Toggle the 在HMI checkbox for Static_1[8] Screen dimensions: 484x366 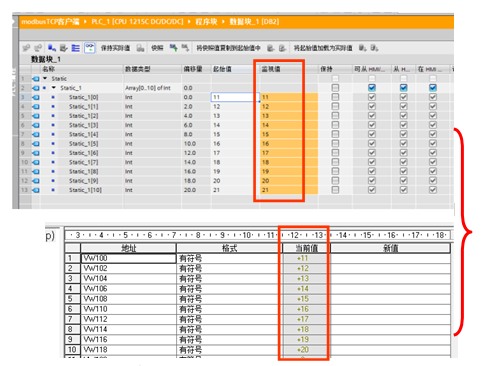[433, 171]
